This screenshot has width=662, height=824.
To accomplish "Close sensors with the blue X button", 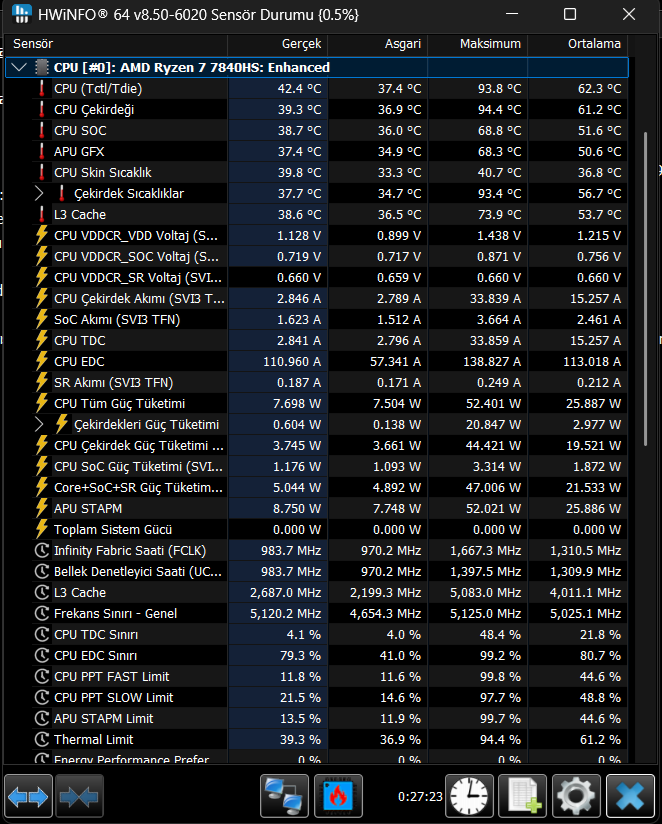I will 630,796.
